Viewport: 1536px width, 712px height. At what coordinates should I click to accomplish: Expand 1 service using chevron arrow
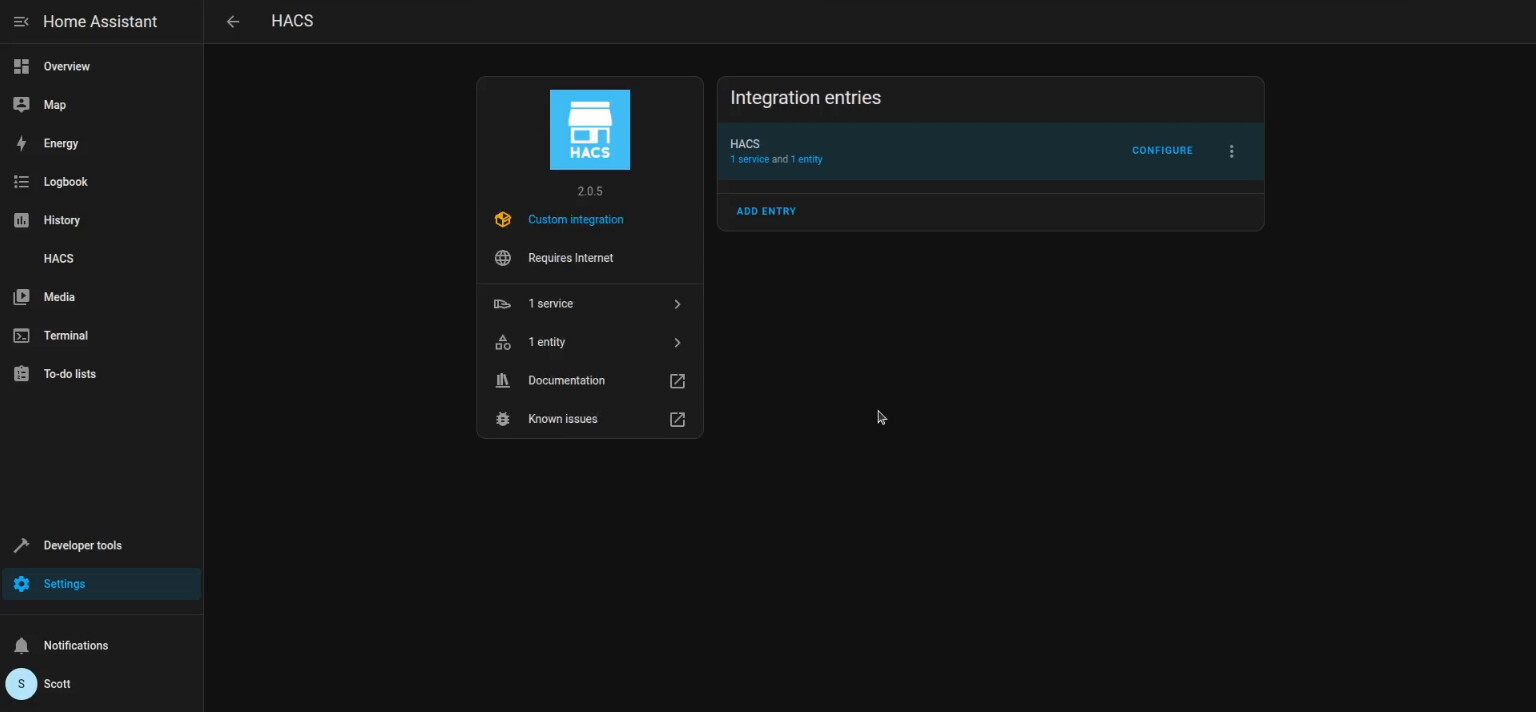point(677,304)
